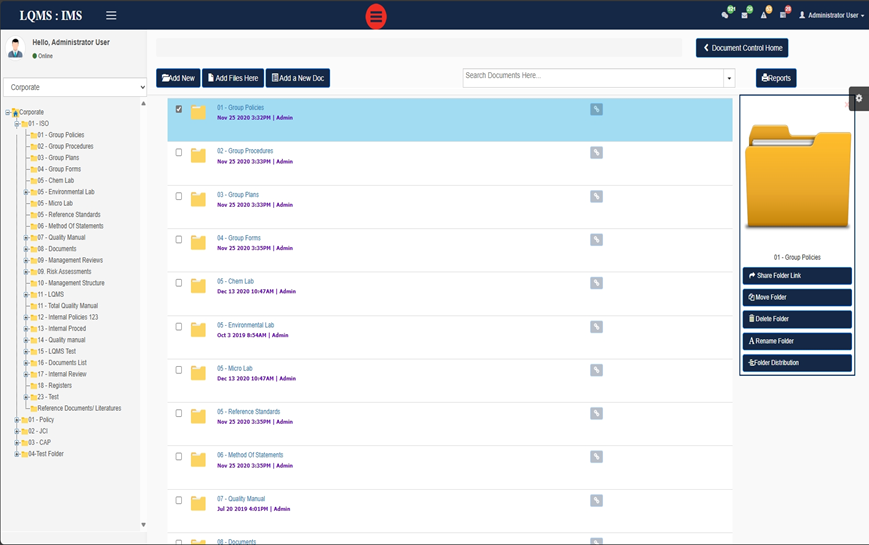Click the tag icon for 07 - Quality Manual
The image size is (869, 545).
pyautogui.click(x=596, y=500)
